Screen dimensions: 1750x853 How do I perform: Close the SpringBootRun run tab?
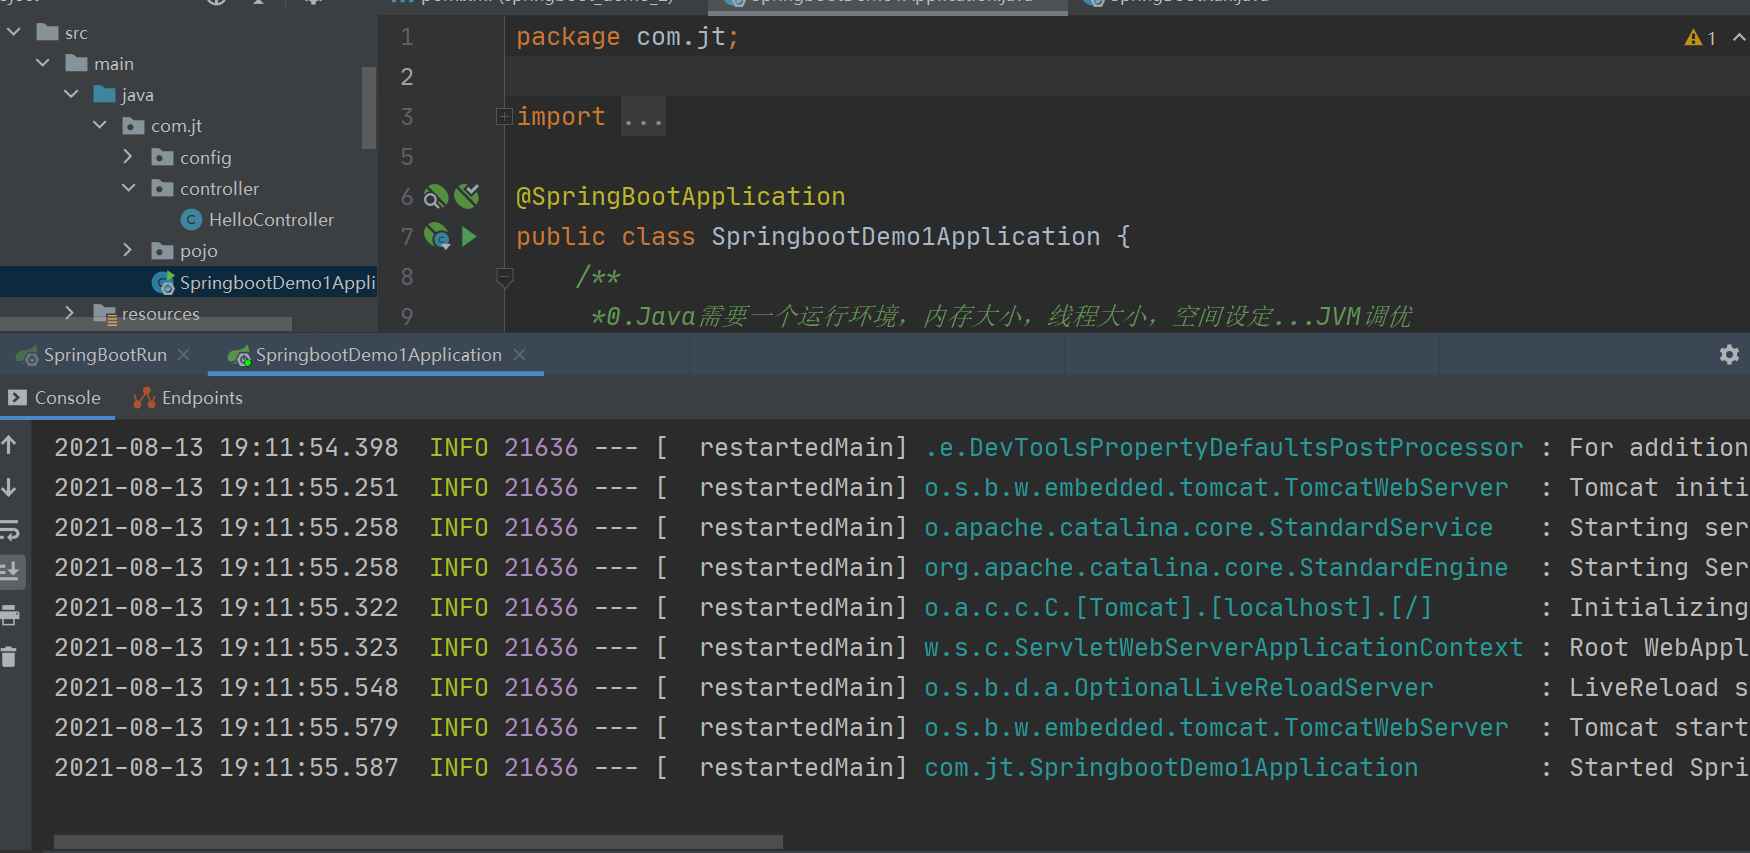pyautogui.click(x=184, y=355)
